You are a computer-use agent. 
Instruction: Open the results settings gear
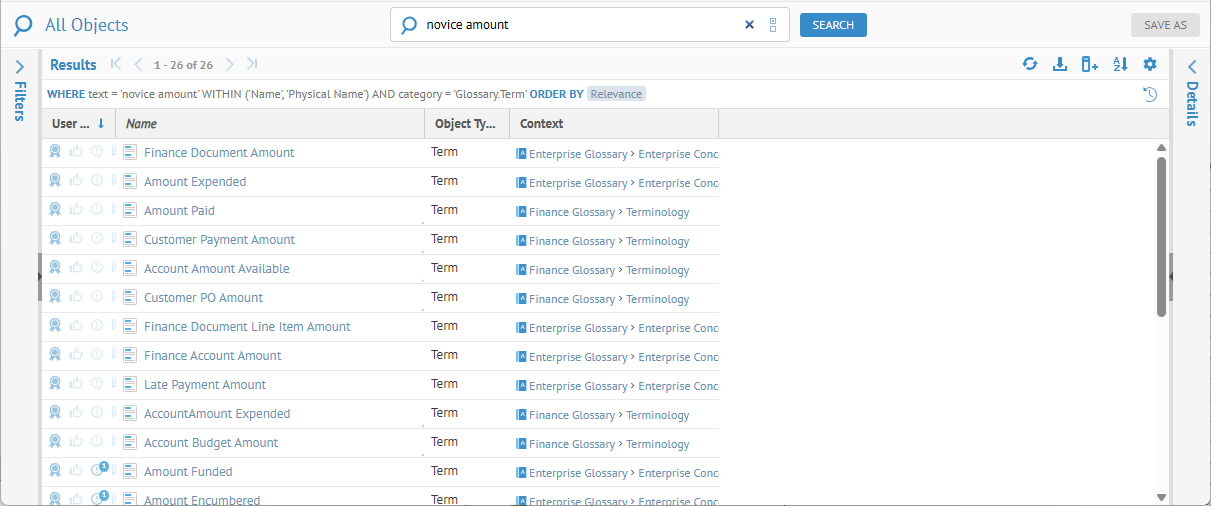click(1150, 64)
